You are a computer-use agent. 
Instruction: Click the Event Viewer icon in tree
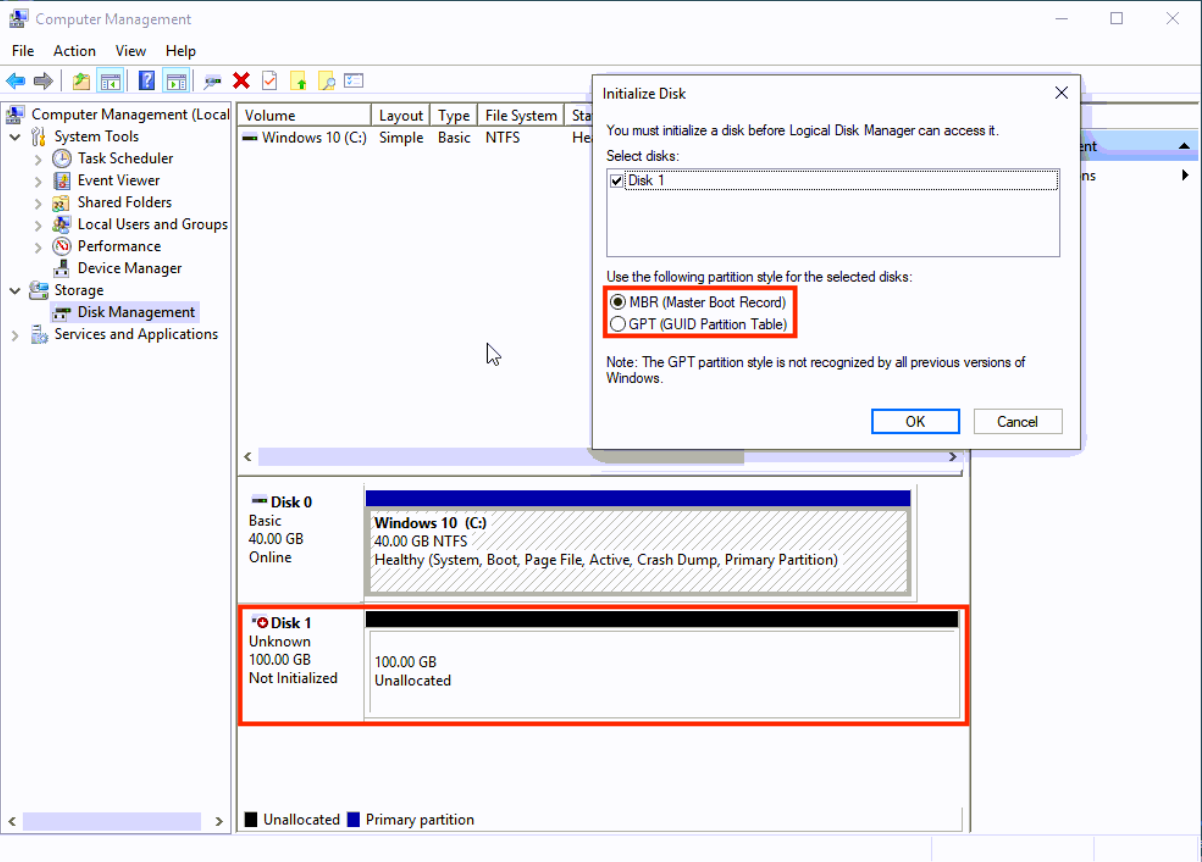tap(62, 180)
